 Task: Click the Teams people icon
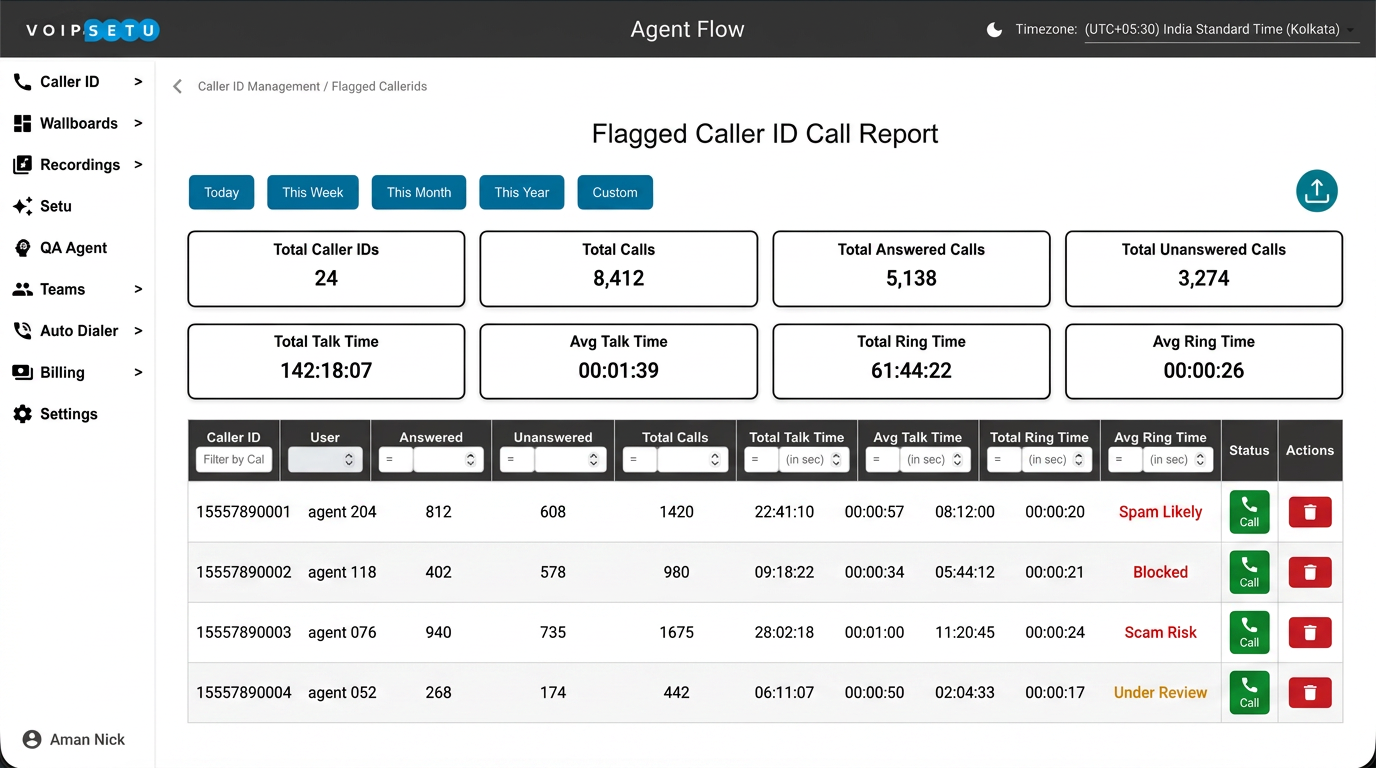coord(22,289)
